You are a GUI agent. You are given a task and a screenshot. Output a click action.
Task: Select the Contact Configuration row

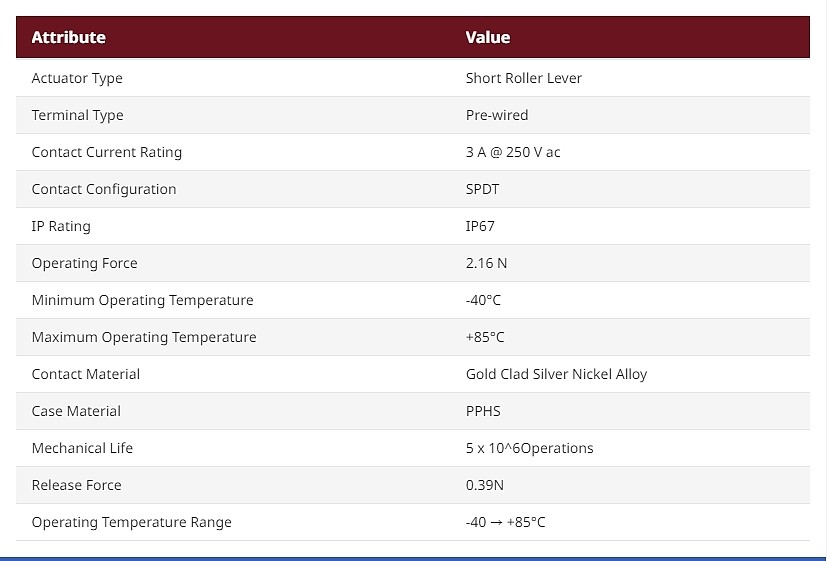pyautogui.click(x=413, y=189)
